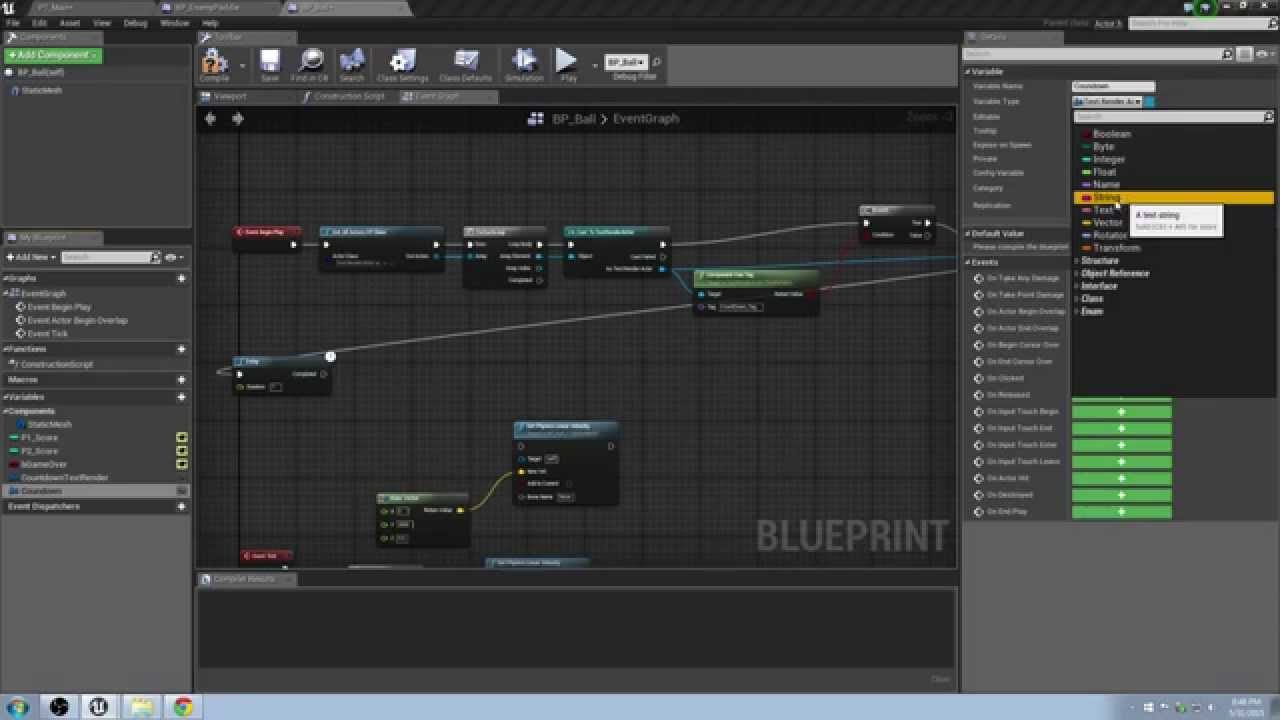Add new variable with plus icon

[x=181, y=397]
